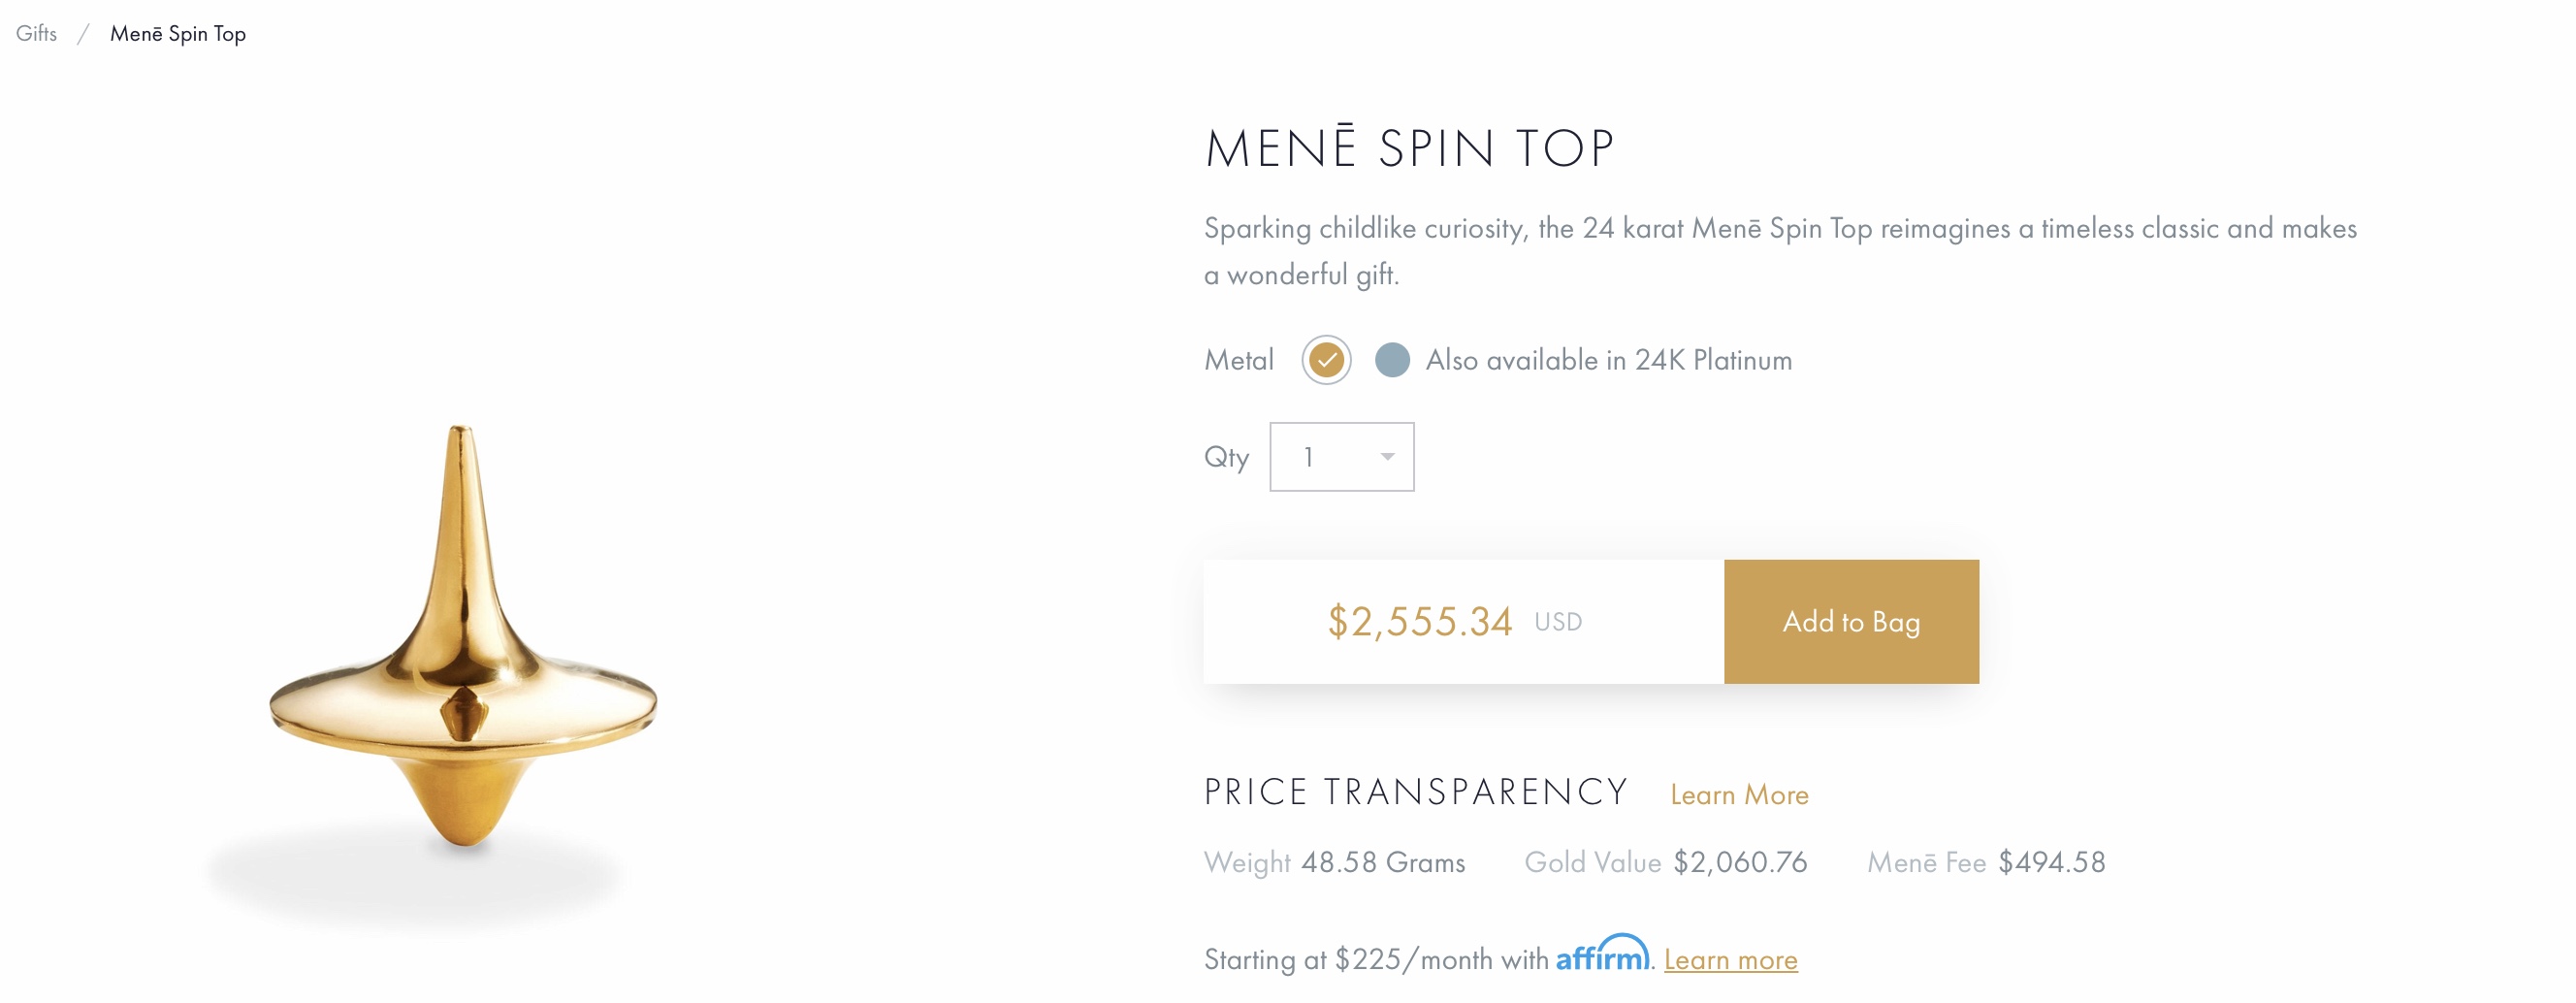The width and height of the screenshot is (2576, 1003).
Task: Open the Affirm Learn more link
Action: pos(1730,960)
